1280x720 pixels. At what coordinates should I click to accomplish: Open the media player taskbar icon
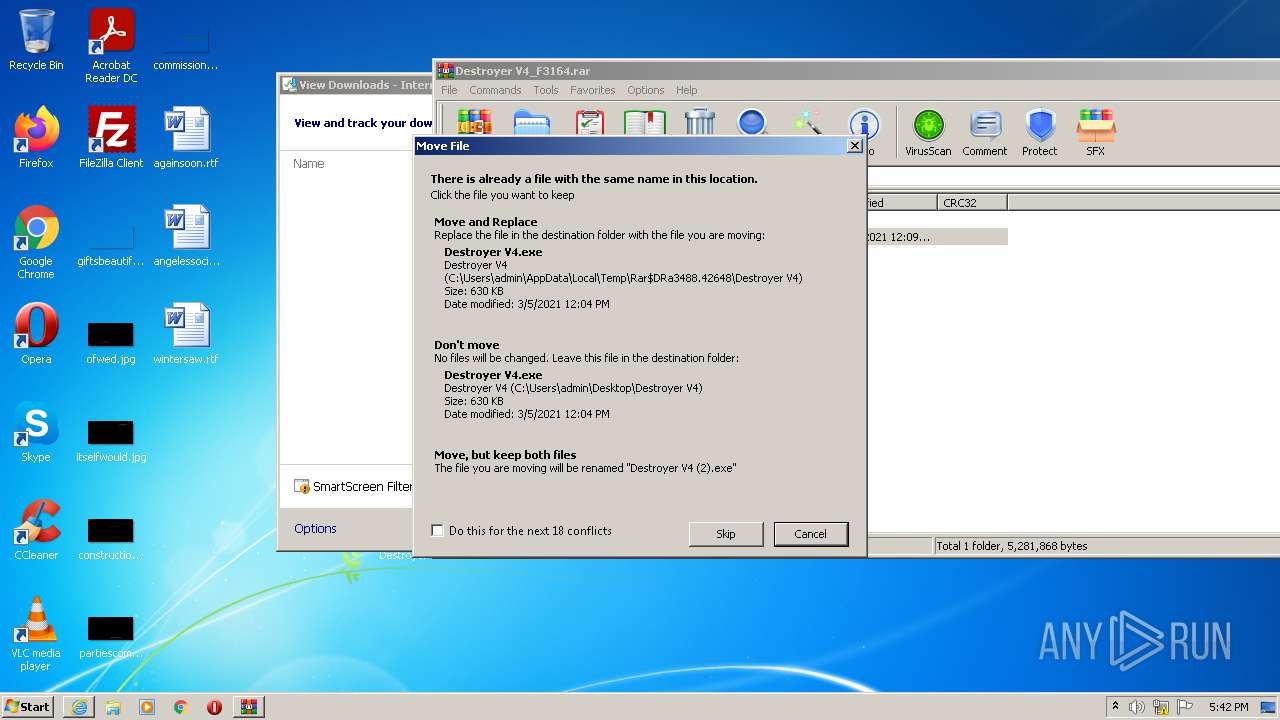[x=147, y=707]
